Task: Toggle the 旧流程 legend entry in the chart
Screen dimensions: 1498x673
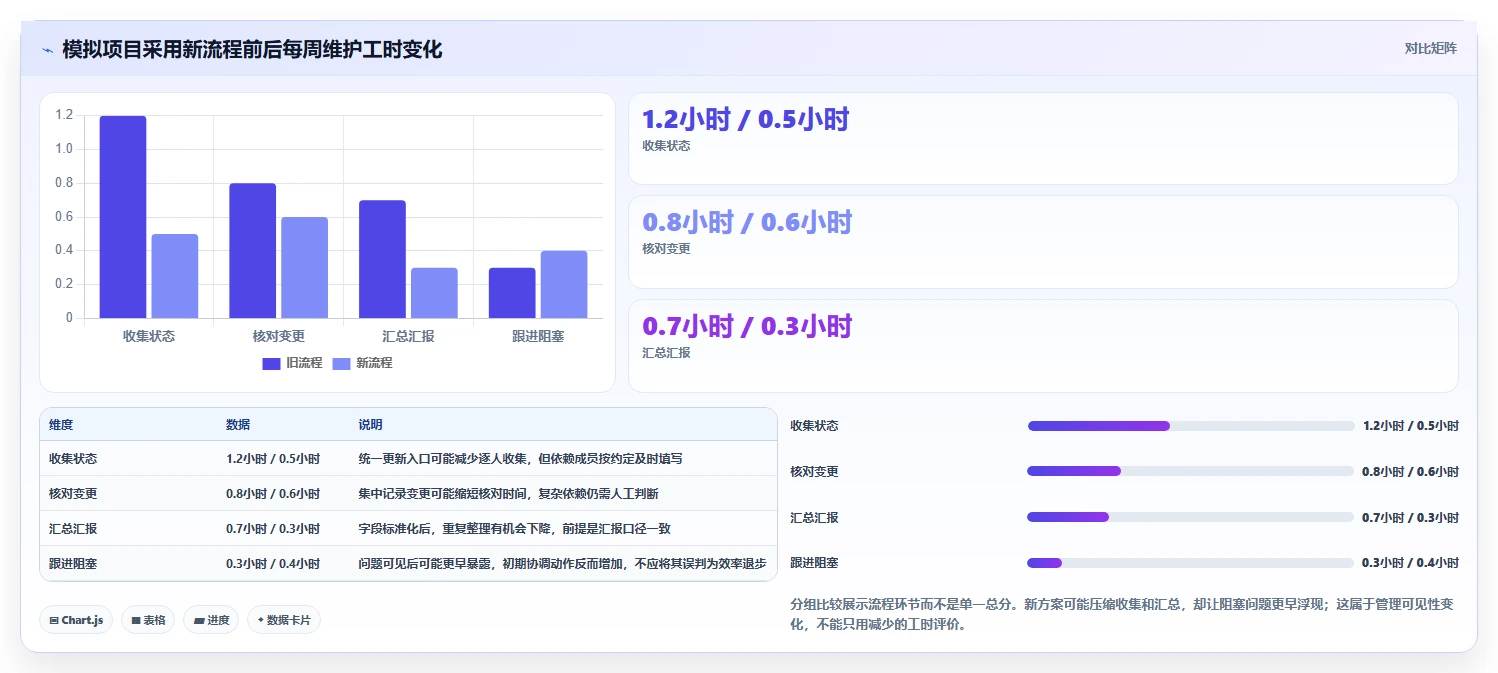Action: tap(293, 363)
